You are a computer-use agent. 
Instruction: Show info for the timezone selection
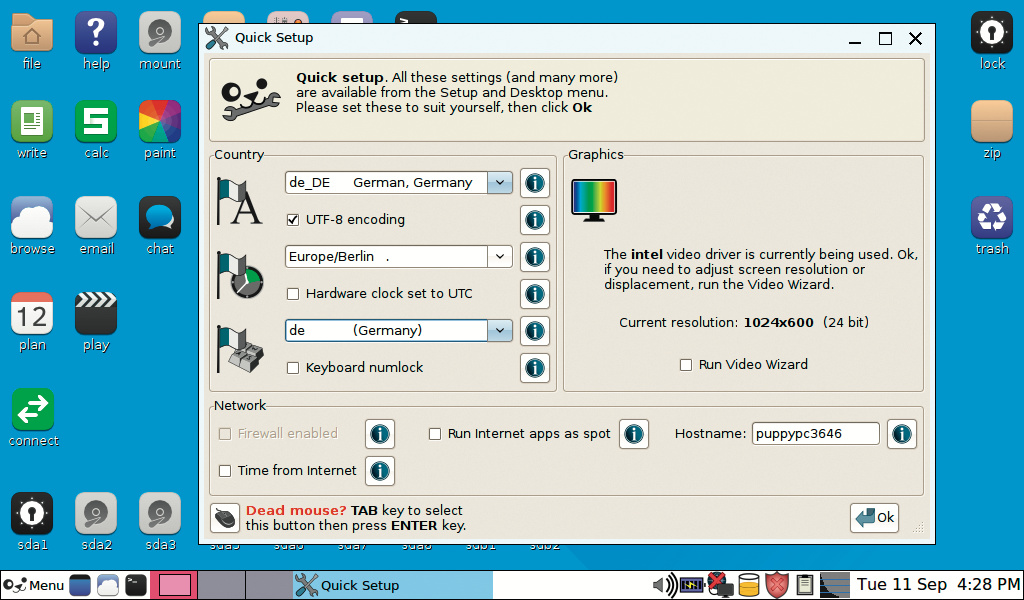tap(535, 257)
